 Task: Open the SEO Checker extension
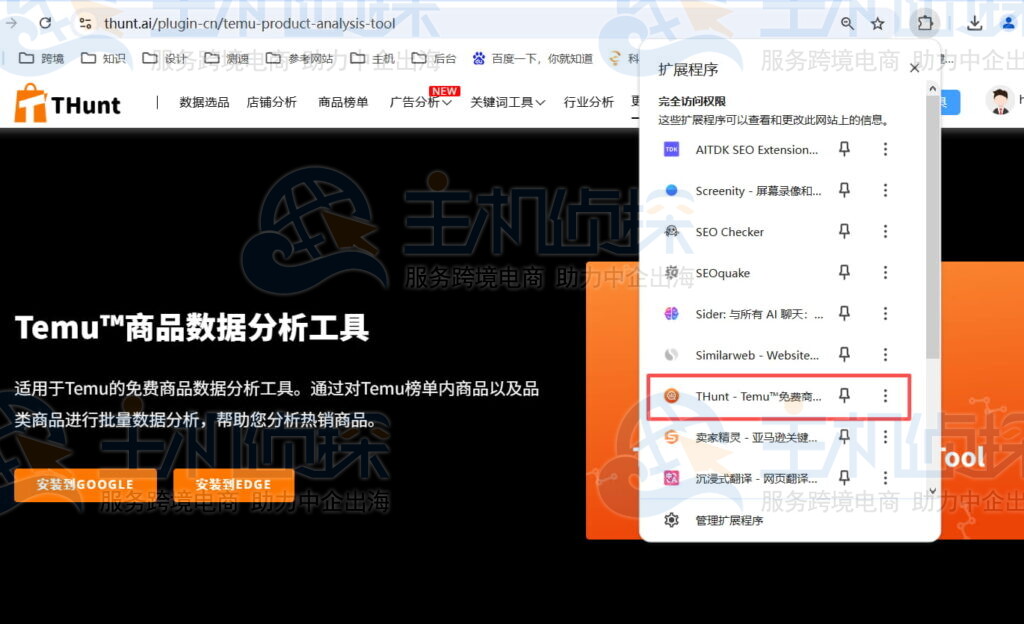click(730, 231)
